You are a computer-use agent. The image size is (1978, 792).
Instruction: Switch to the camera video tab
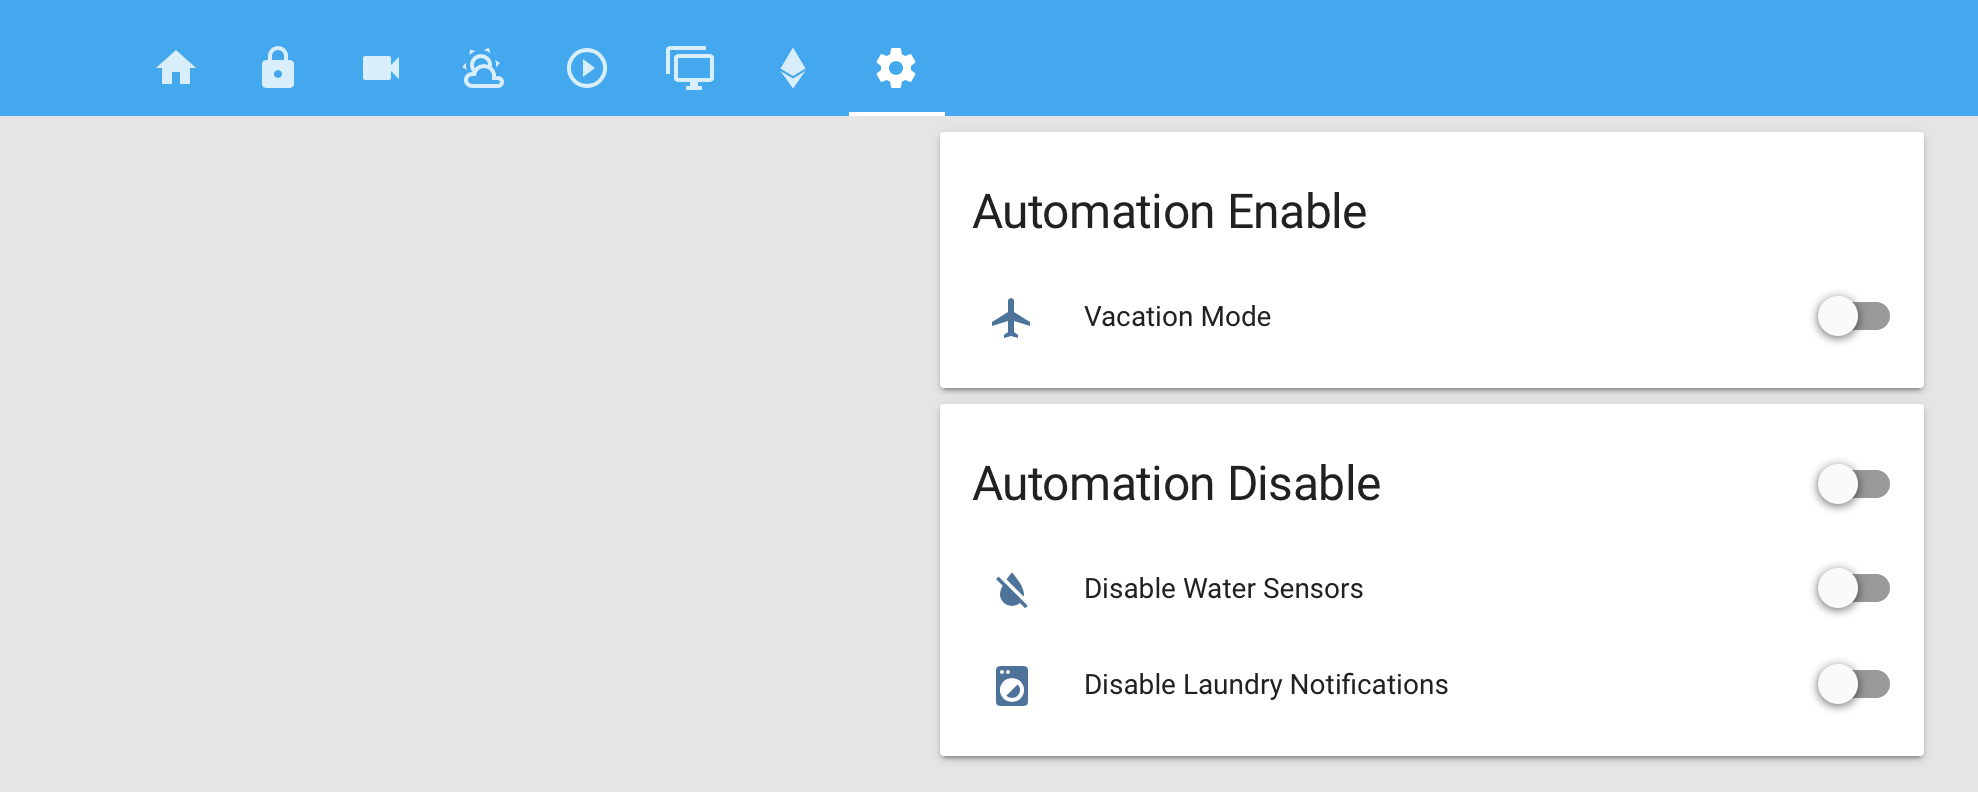381,68
